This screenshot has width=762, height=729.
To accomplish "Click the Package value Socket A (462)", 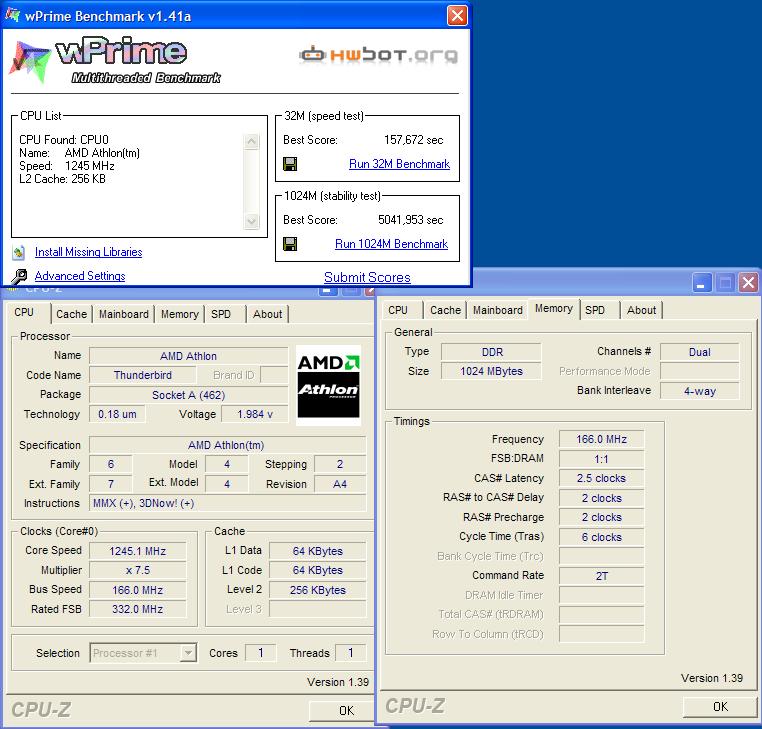I will [x=189, y=395].
